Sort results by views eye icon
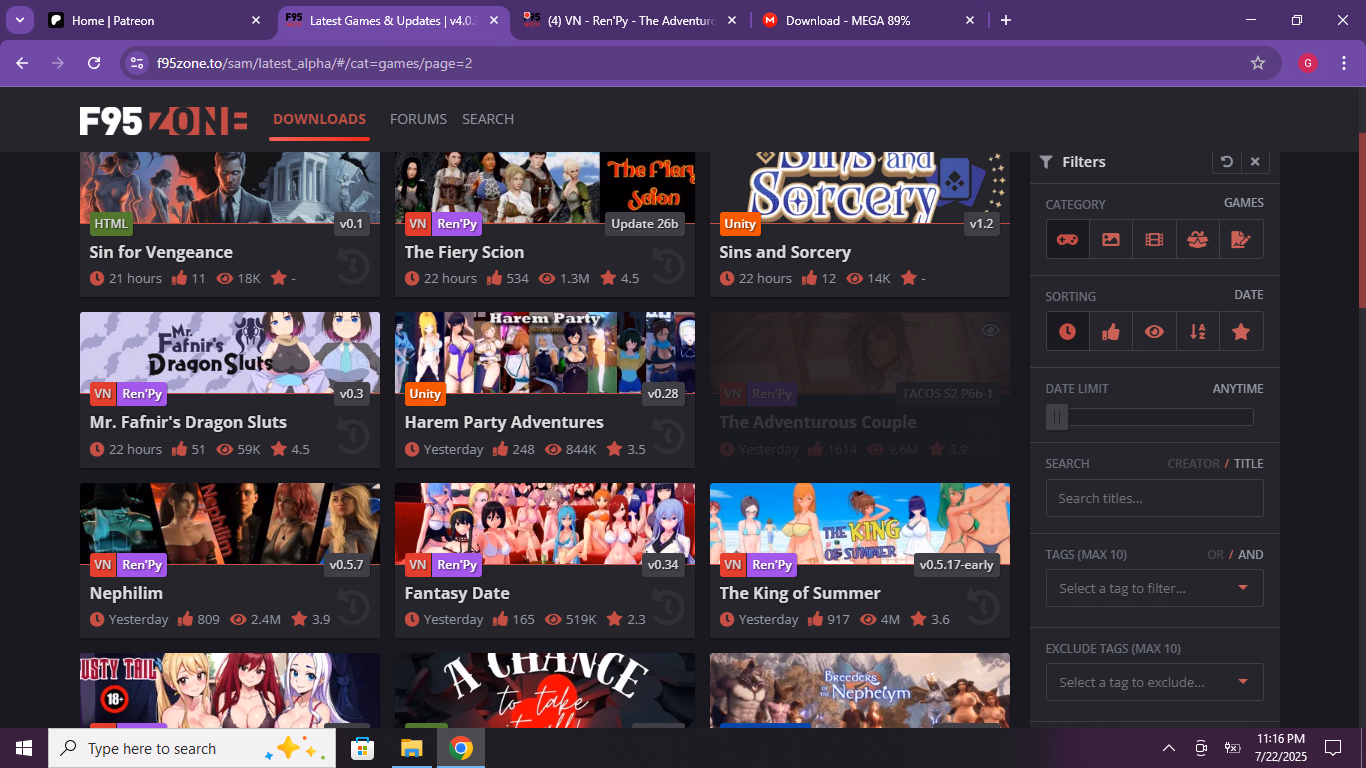 (1155, 332)
